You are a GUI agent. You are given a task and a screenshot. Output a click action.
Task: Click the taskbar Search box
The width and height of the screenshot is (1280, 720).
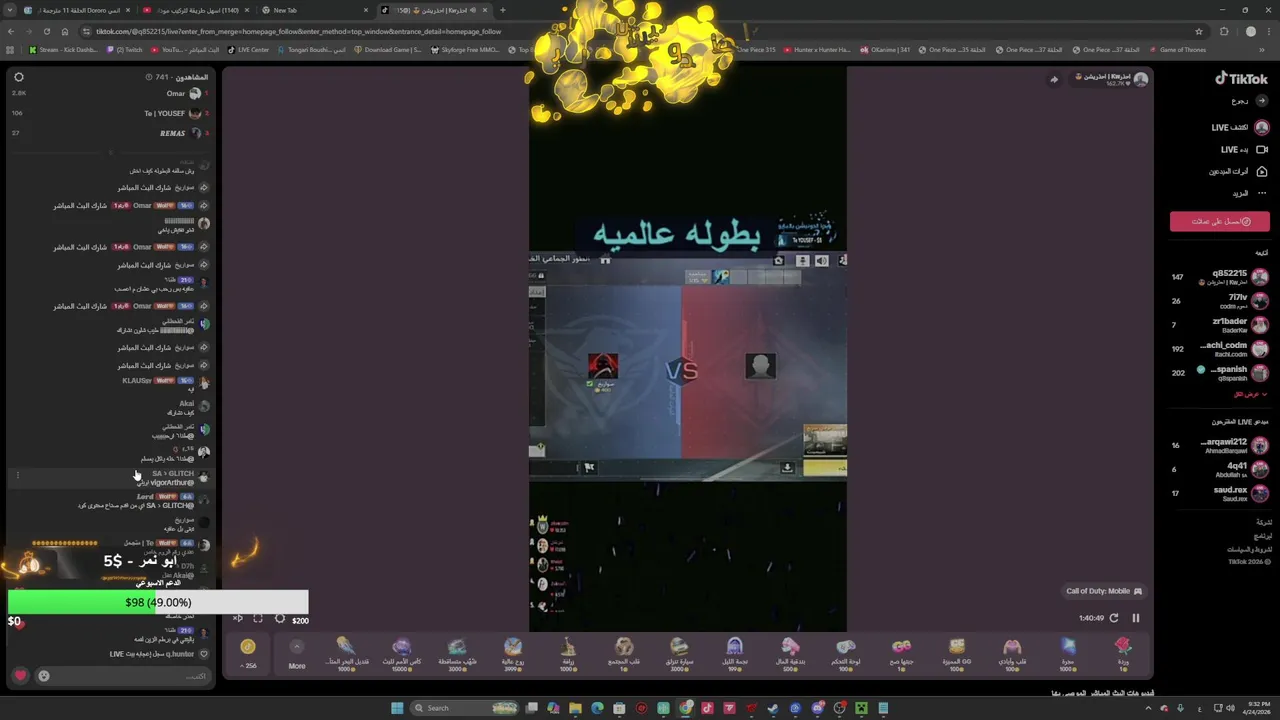click(465, 708)
